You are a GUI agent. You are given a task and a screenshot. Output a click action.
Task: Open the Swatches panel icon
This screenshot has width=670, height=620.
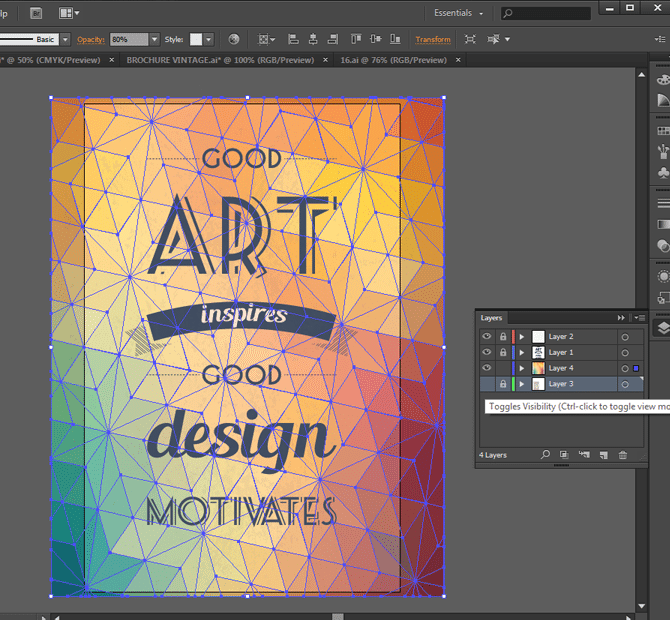662,129
